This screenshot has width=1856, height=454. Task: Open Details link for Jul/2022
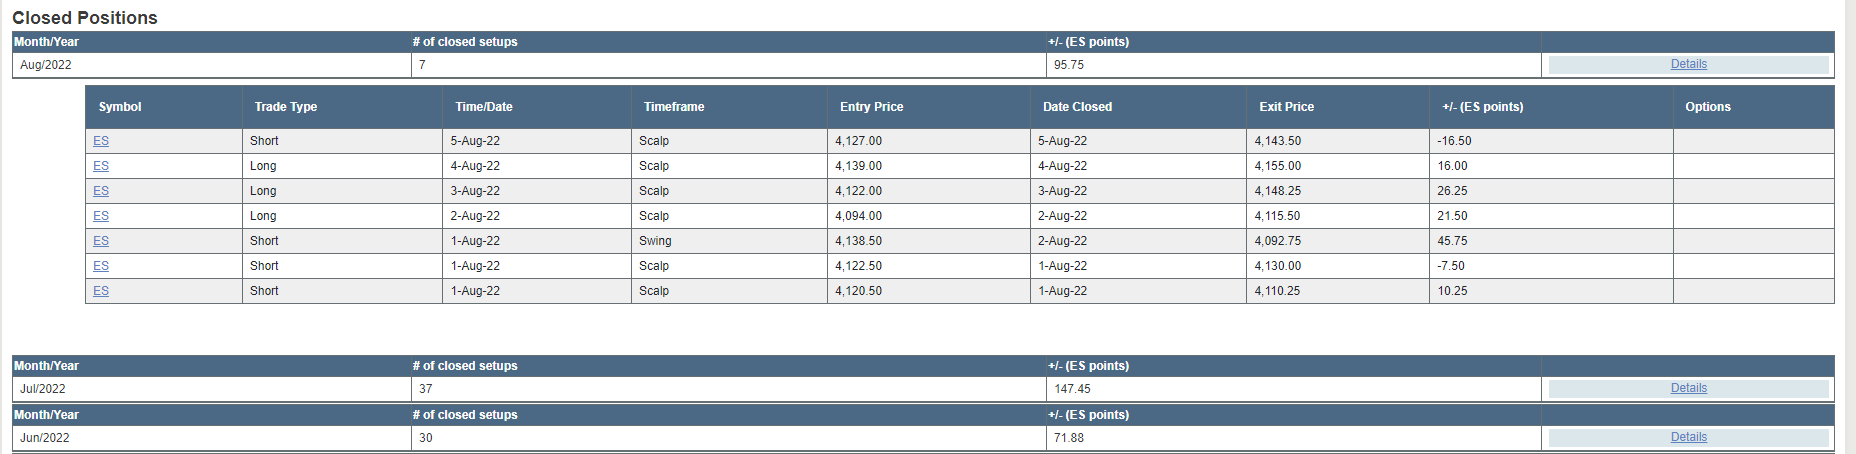1688,388
